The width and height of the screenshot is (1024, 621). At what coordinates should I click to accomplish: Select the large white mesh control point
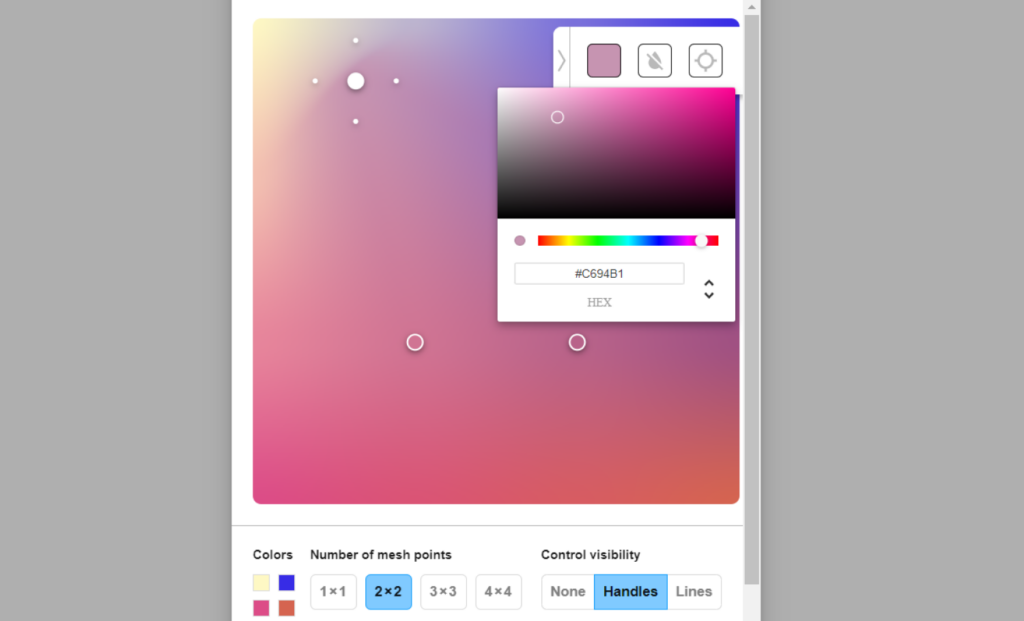(355, 81)
